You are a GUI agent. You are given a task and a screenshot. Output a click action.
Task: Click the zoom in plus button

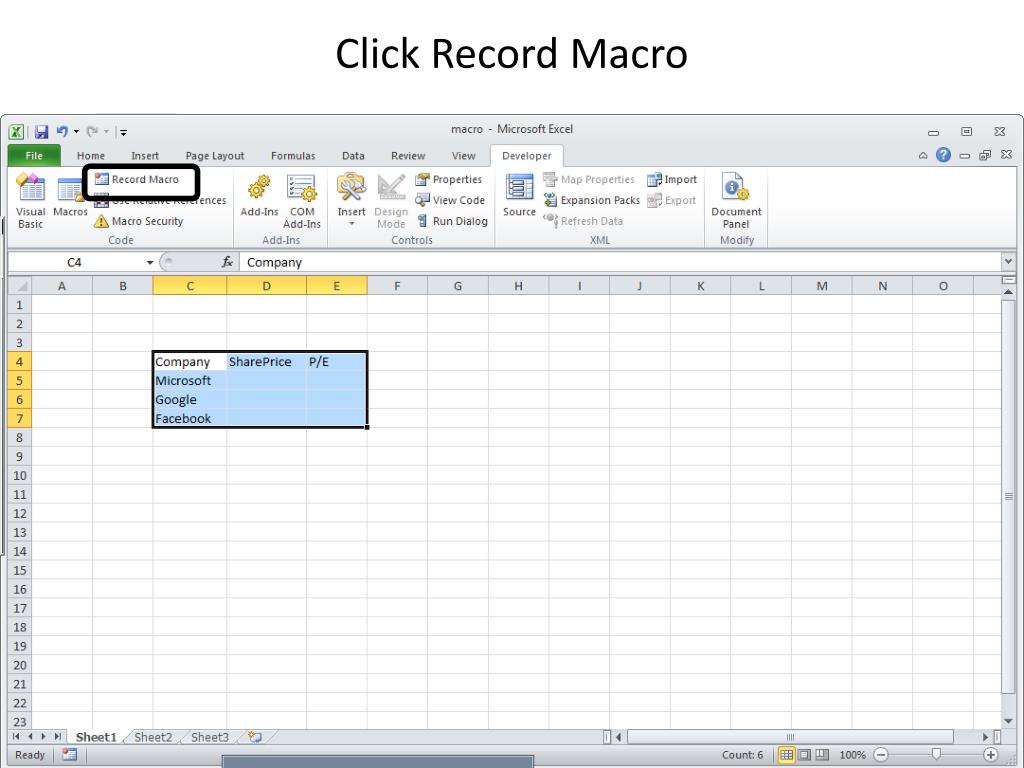tap(991, 755)
